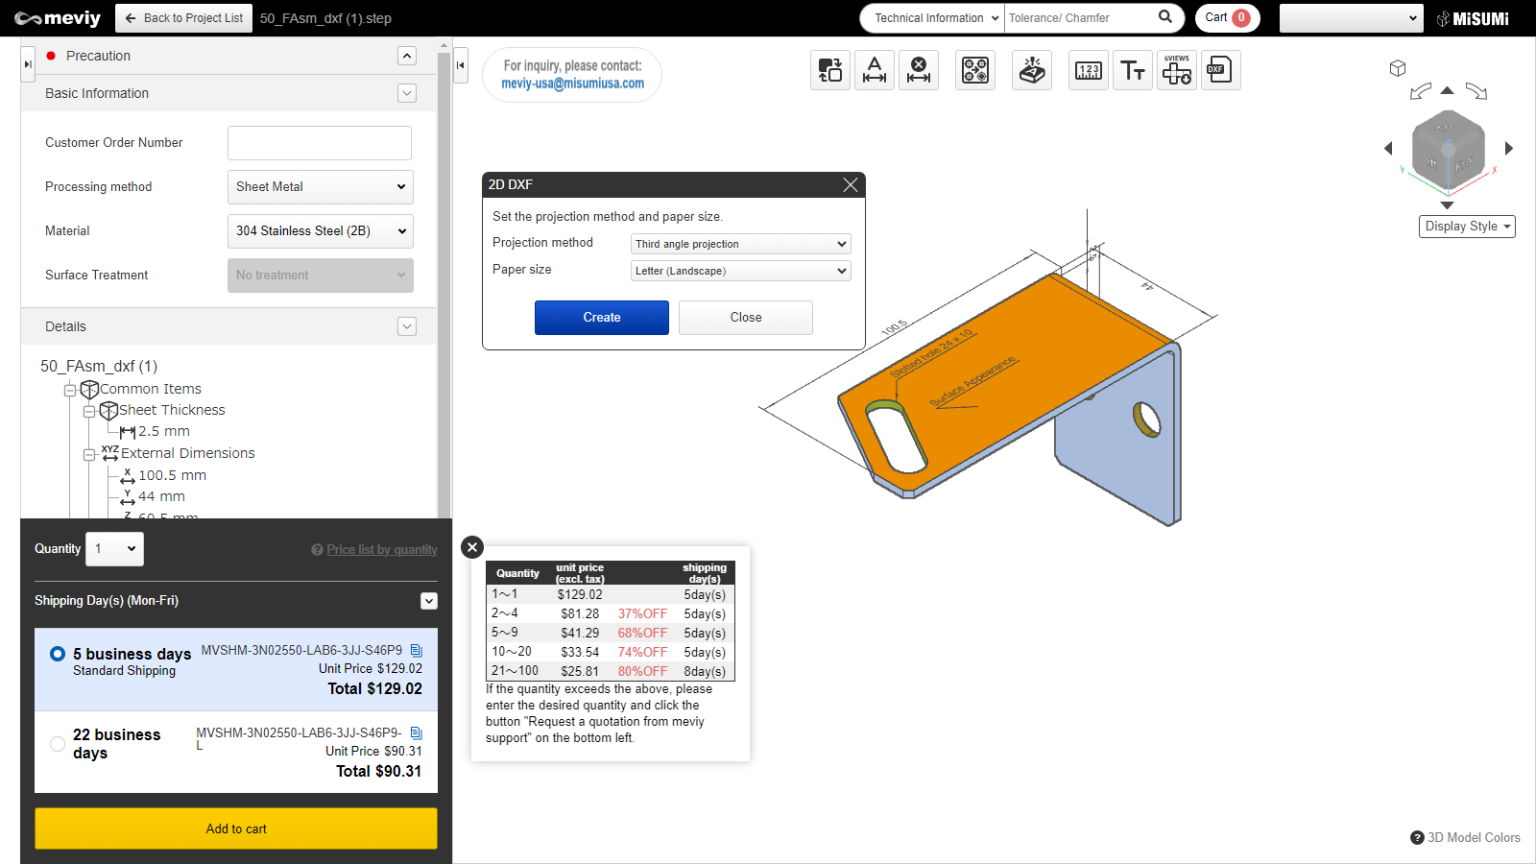Click the 123 dimension measurement icon
The height and width of the screenshot is (864, 1536).
click(x=1088, y=70)
